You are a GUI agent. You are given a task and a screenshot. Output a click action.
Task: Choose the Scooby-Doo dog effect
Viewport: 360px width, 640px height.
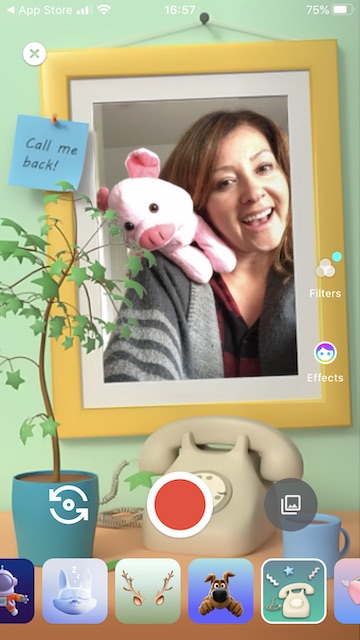[221, 591]
